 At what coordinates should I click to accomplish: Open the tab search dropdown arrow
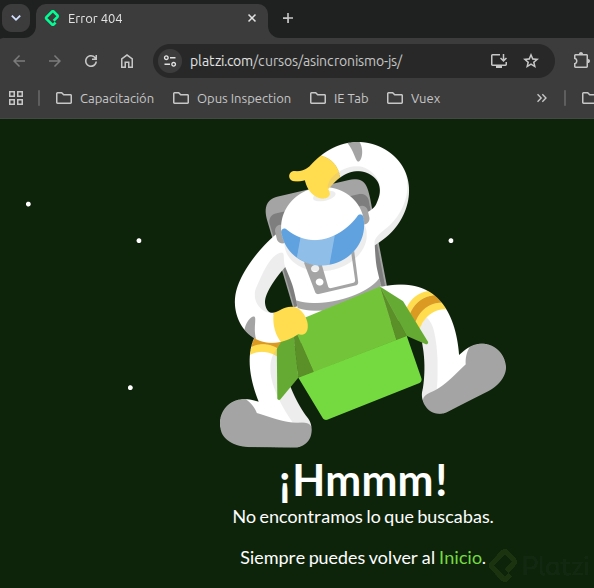pyautogui.click(x=16, y=18)
